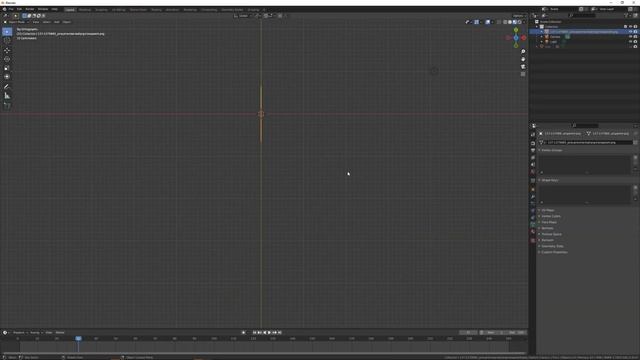This screenshot has height=360, width=640.
Task: Click the red X axis on gizmo
Action: pyautogui.click(x=524, y=38)
